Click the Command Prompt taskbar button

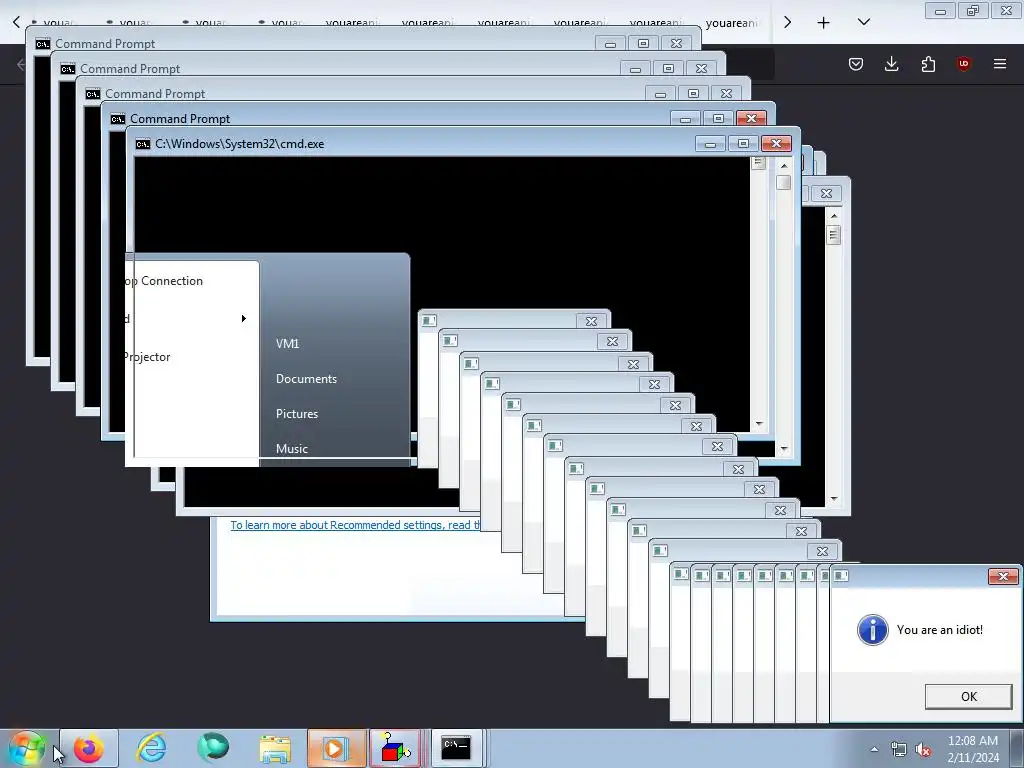coord(456,748)
